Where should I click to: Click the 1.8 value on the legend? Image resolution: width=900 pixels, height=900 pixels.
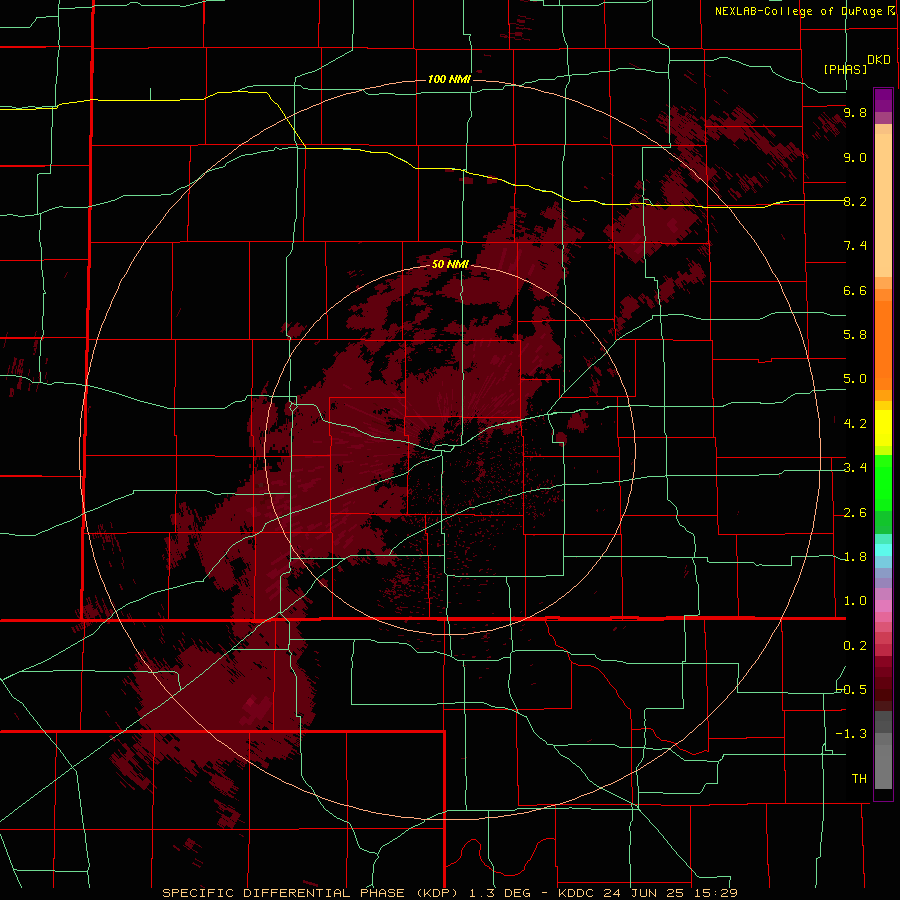[x=855, y=557]
